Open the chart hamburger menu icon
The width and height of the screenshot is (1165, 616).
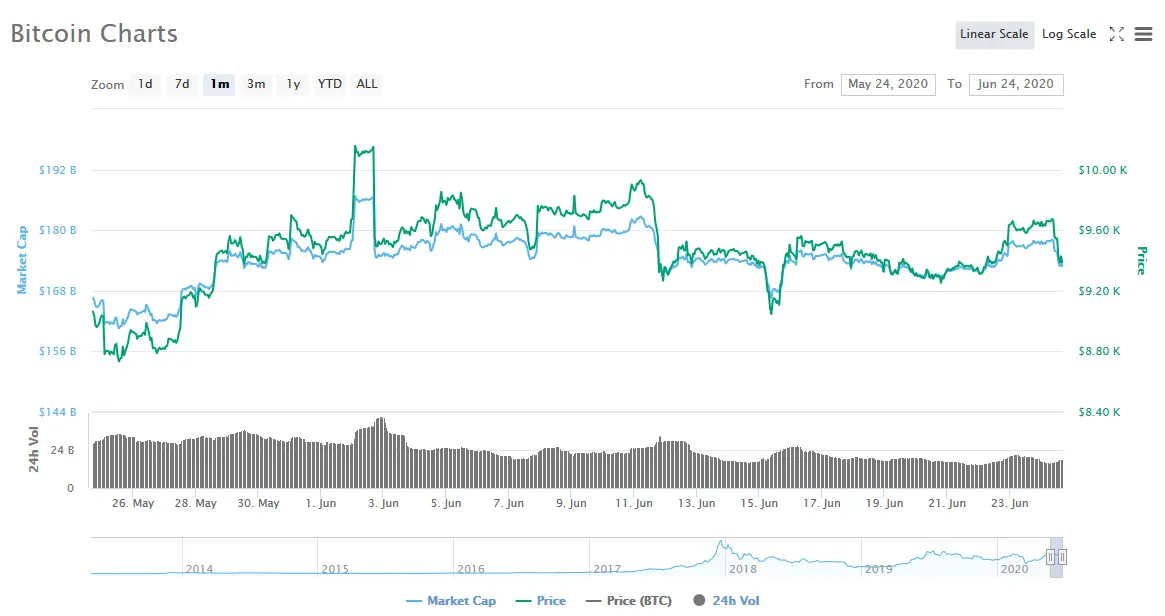(x=1143, y=34)
